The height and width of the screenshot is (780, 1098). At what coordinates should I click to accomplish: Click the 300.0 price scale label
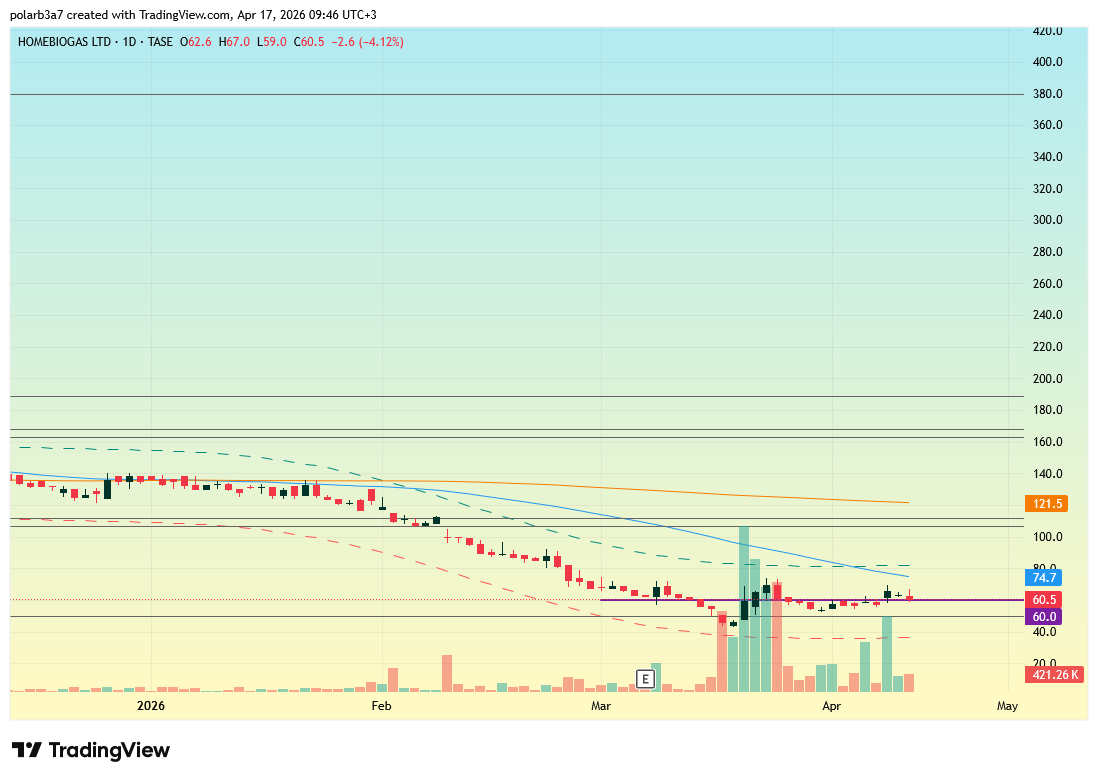(1048, 220)
